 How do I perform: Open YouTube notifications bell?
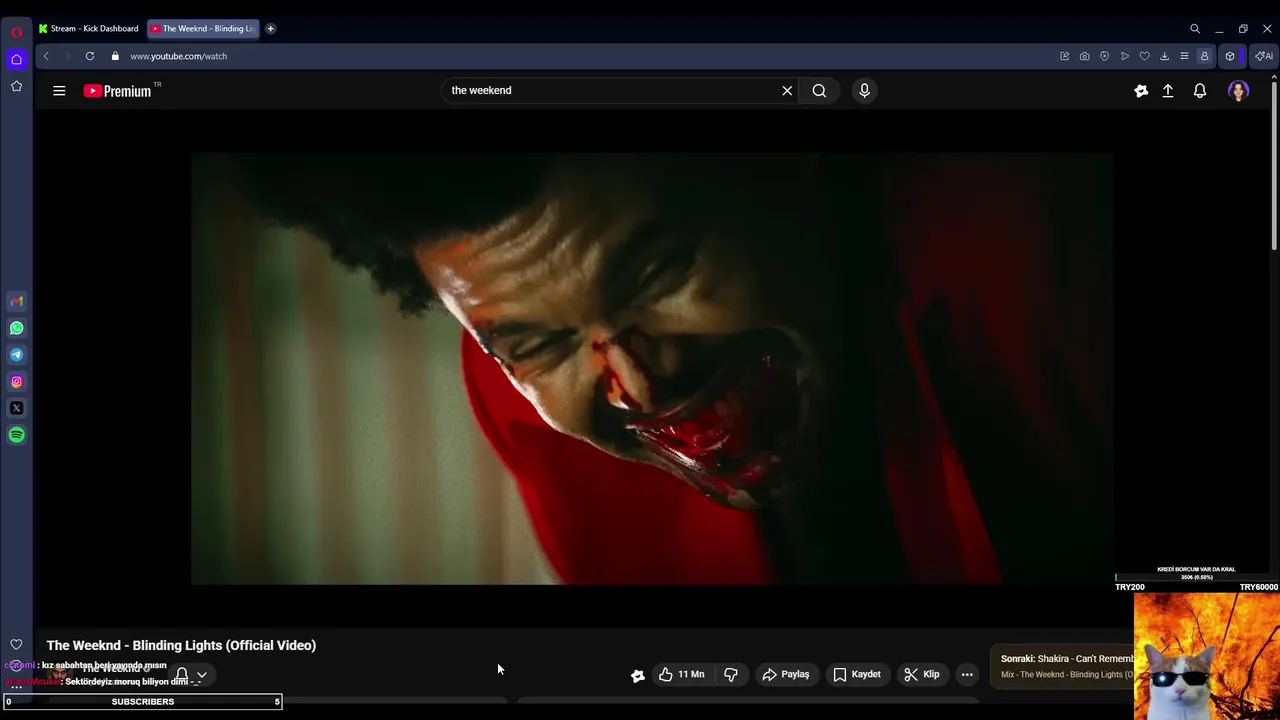(x=1200, y=91)
